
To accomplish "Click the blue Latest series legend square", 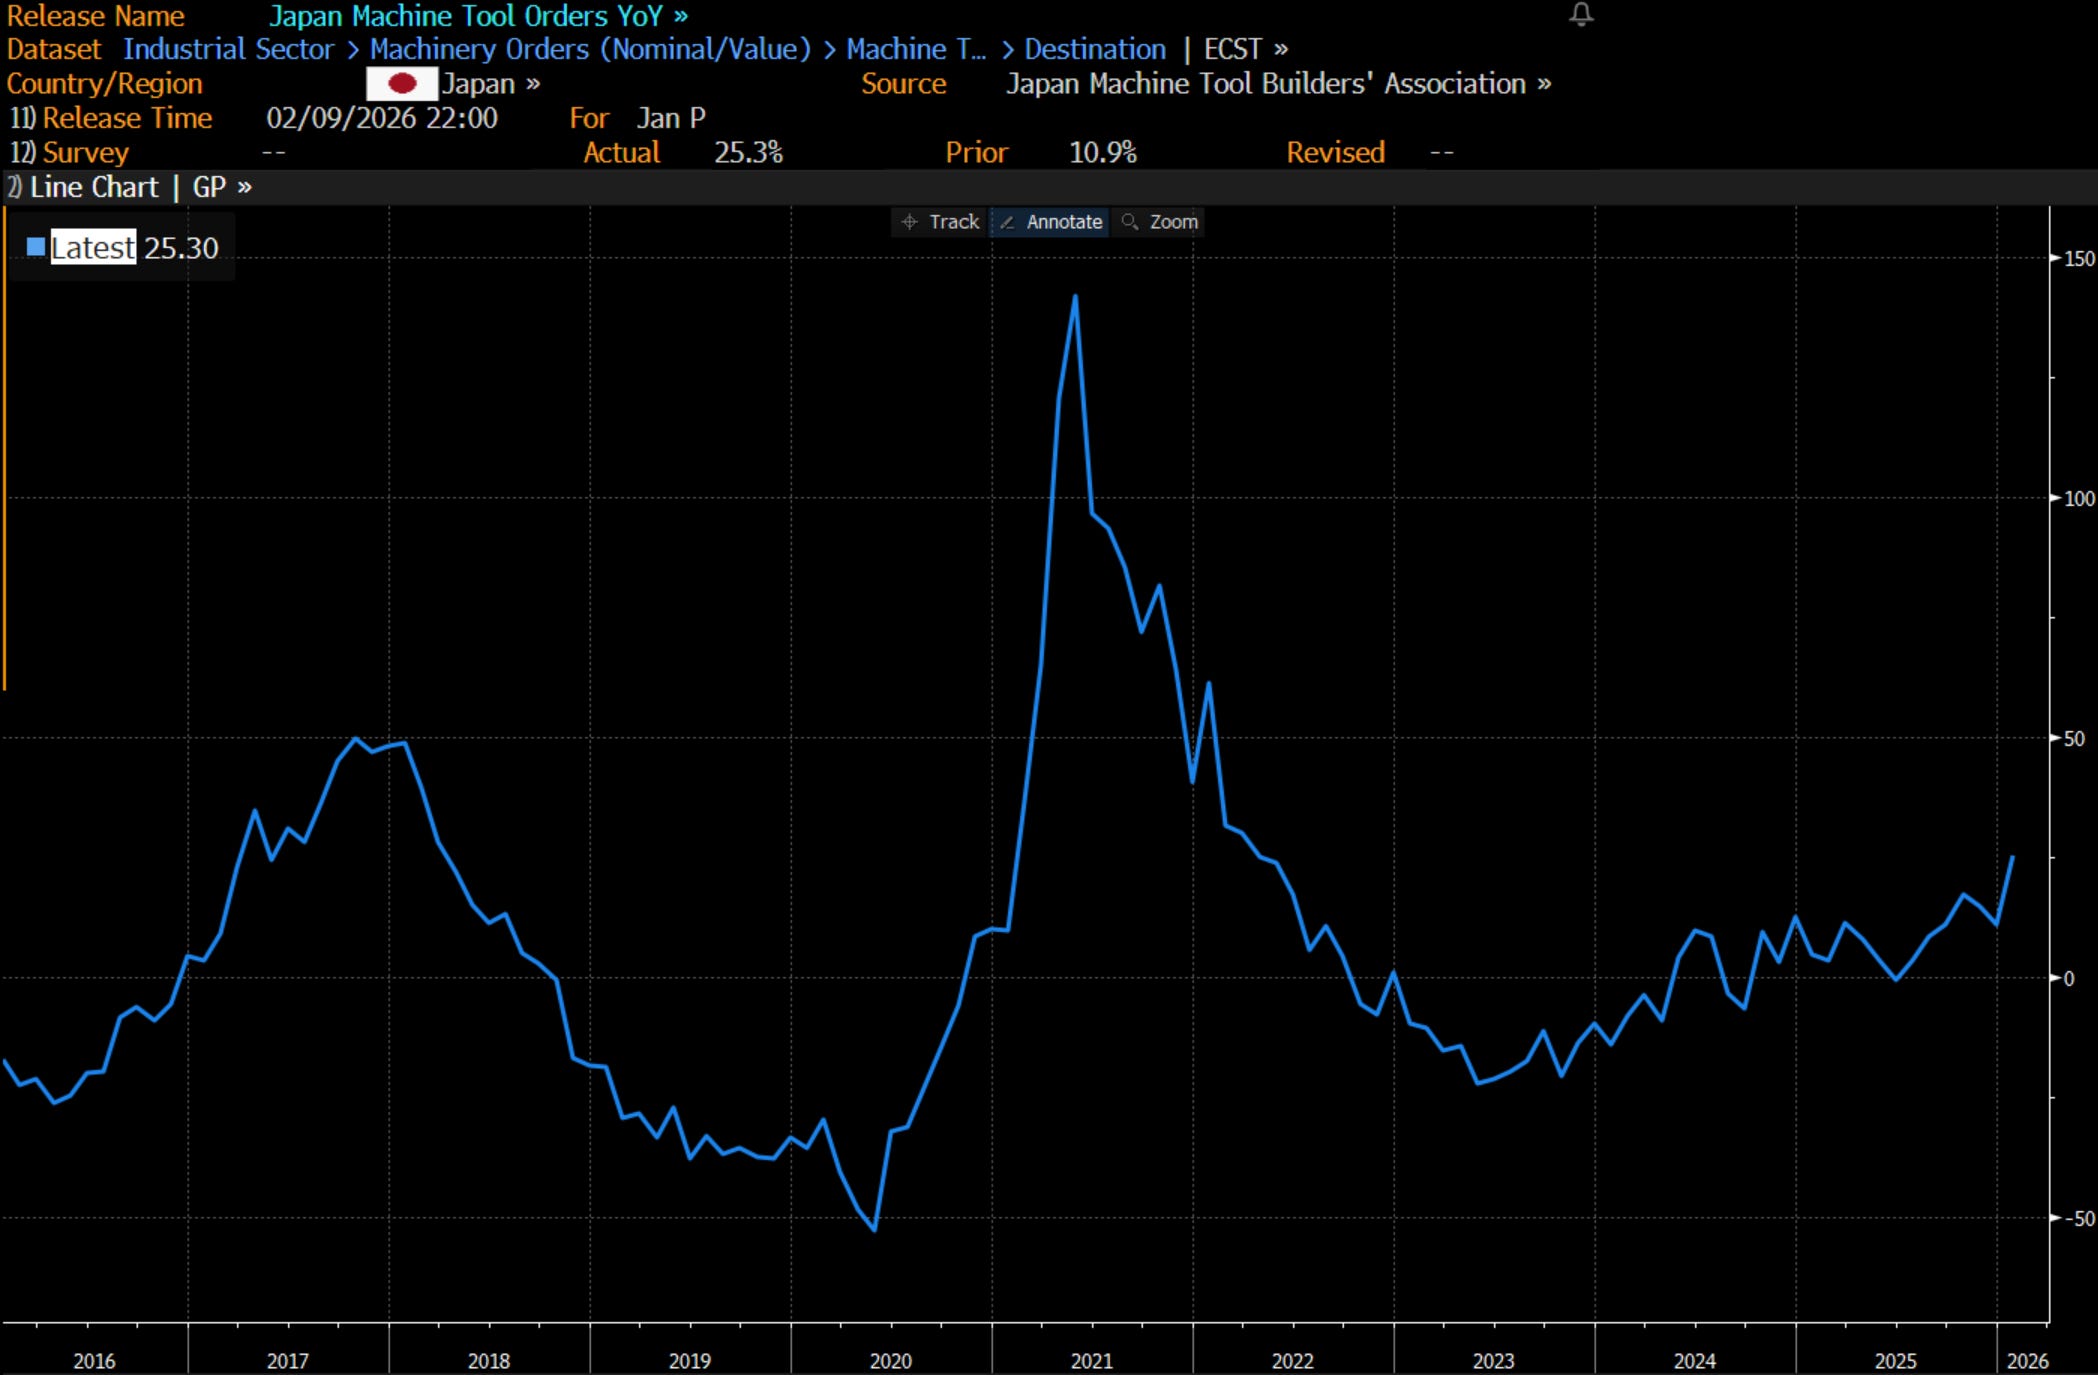I will pyautogui.click(x=36, y=247).
